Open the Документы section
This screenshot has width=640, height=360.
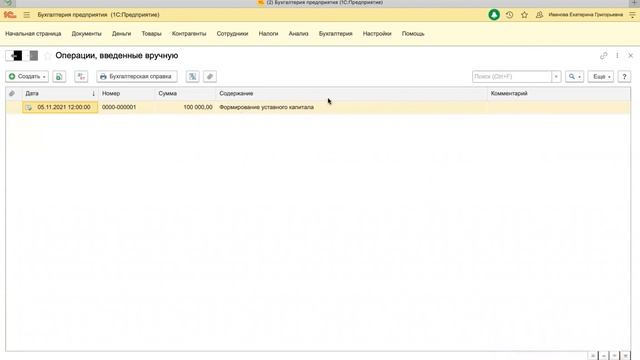(x=87, y=33)
